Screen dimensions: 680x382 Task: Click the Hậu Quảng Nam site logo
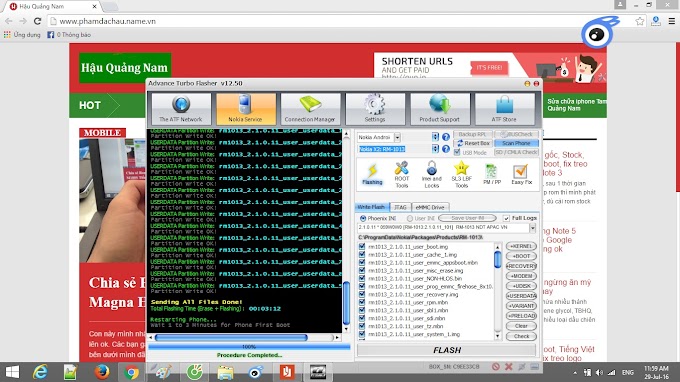(124, 68)
